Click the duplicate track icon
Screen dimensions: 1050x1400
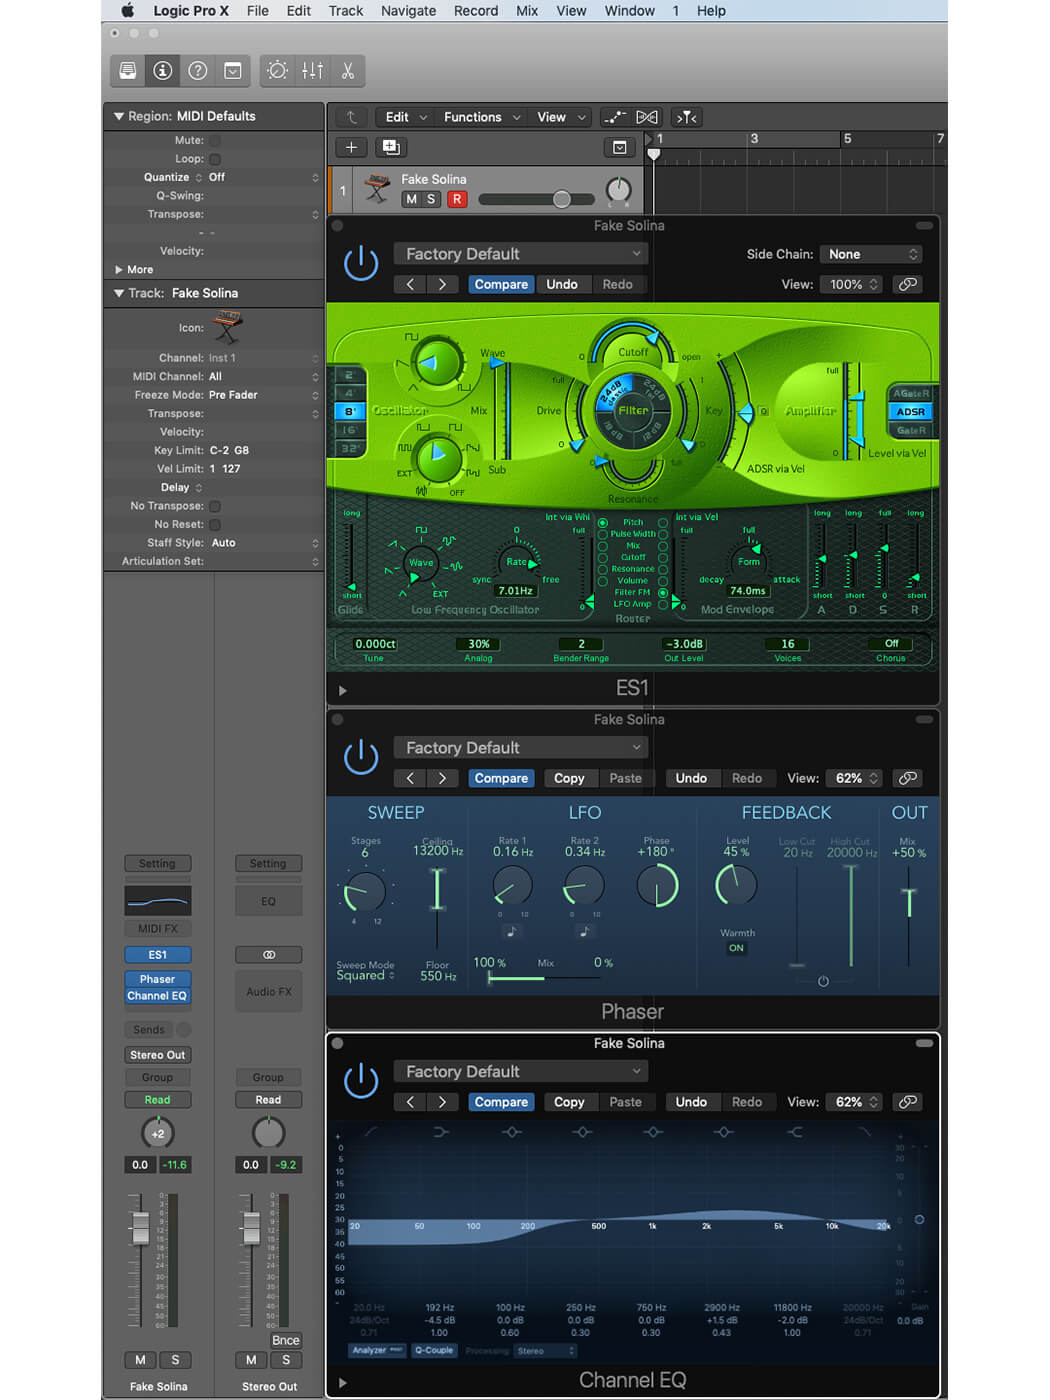tap(390, 147)
